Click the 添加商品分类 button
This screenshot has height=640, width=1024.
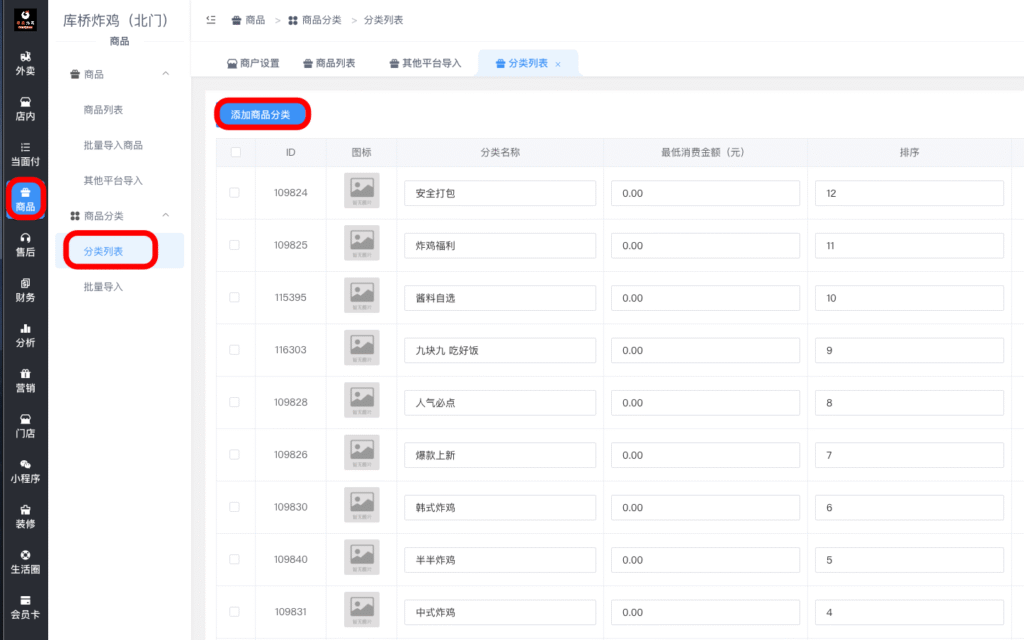coord(260,114)
